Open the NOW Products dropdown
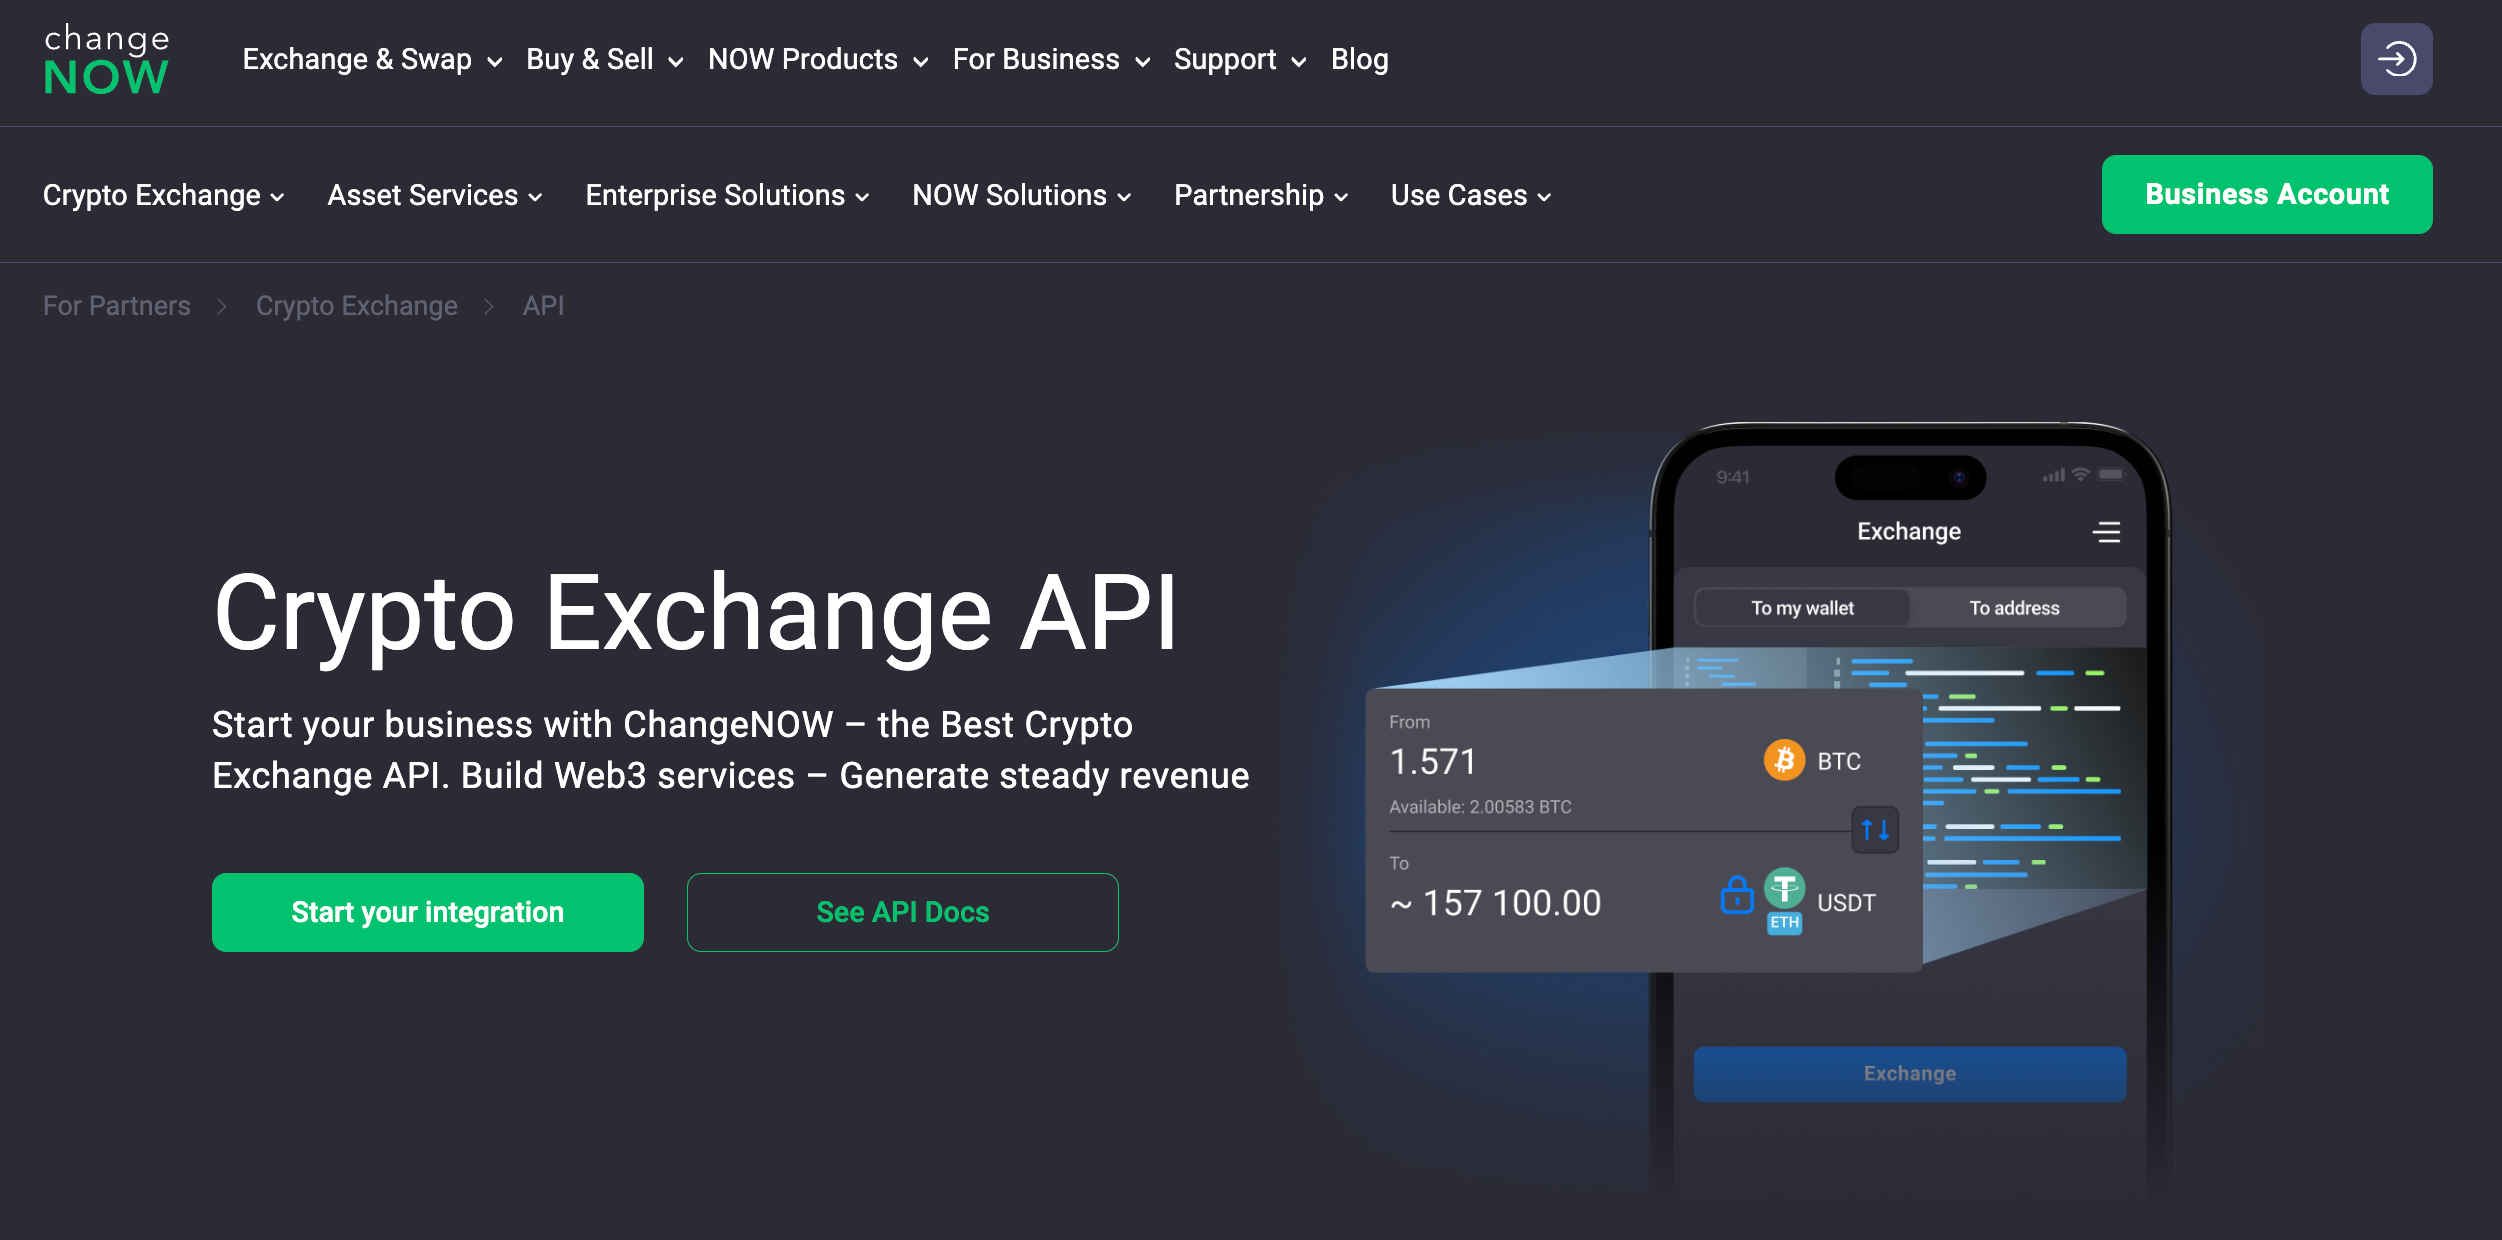This screenshot has height=1240, width=2502. [818, 60]
